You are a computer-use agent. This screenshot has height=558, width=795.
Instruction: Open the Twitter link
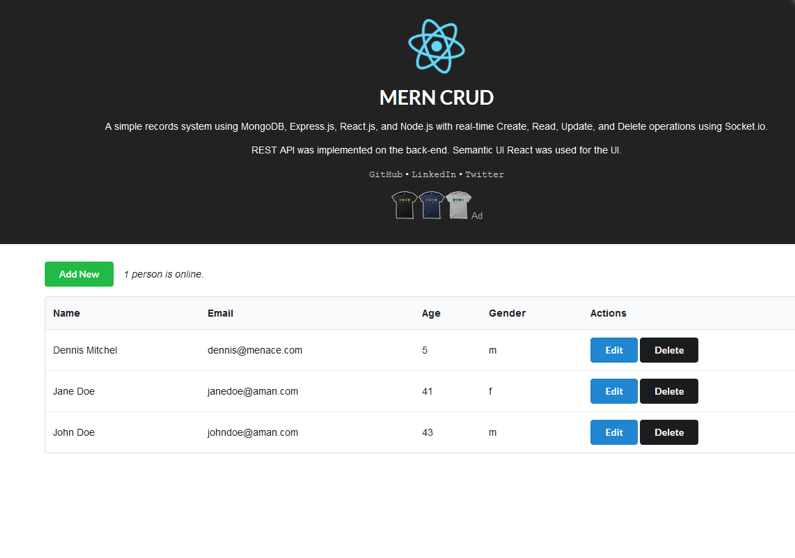[x=484, y=174]
